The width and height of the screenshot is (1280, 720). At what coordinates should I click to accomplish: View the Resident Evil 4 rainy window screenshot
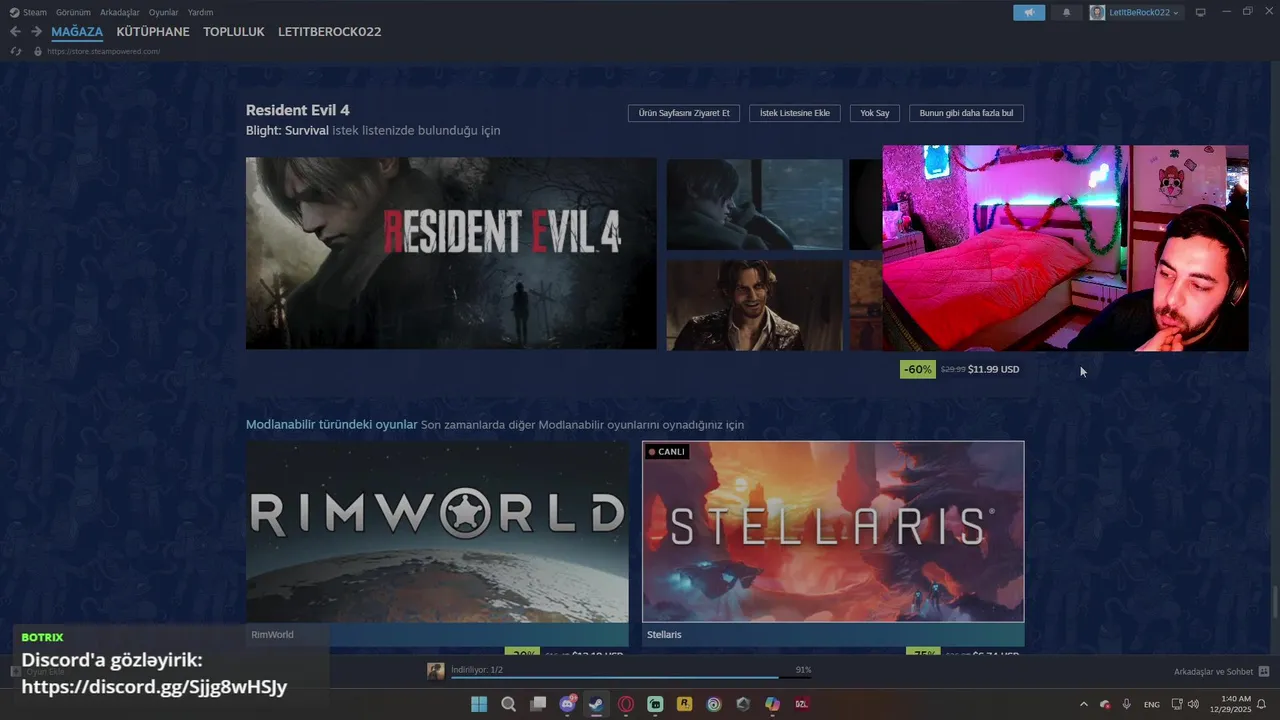point(755,204)
